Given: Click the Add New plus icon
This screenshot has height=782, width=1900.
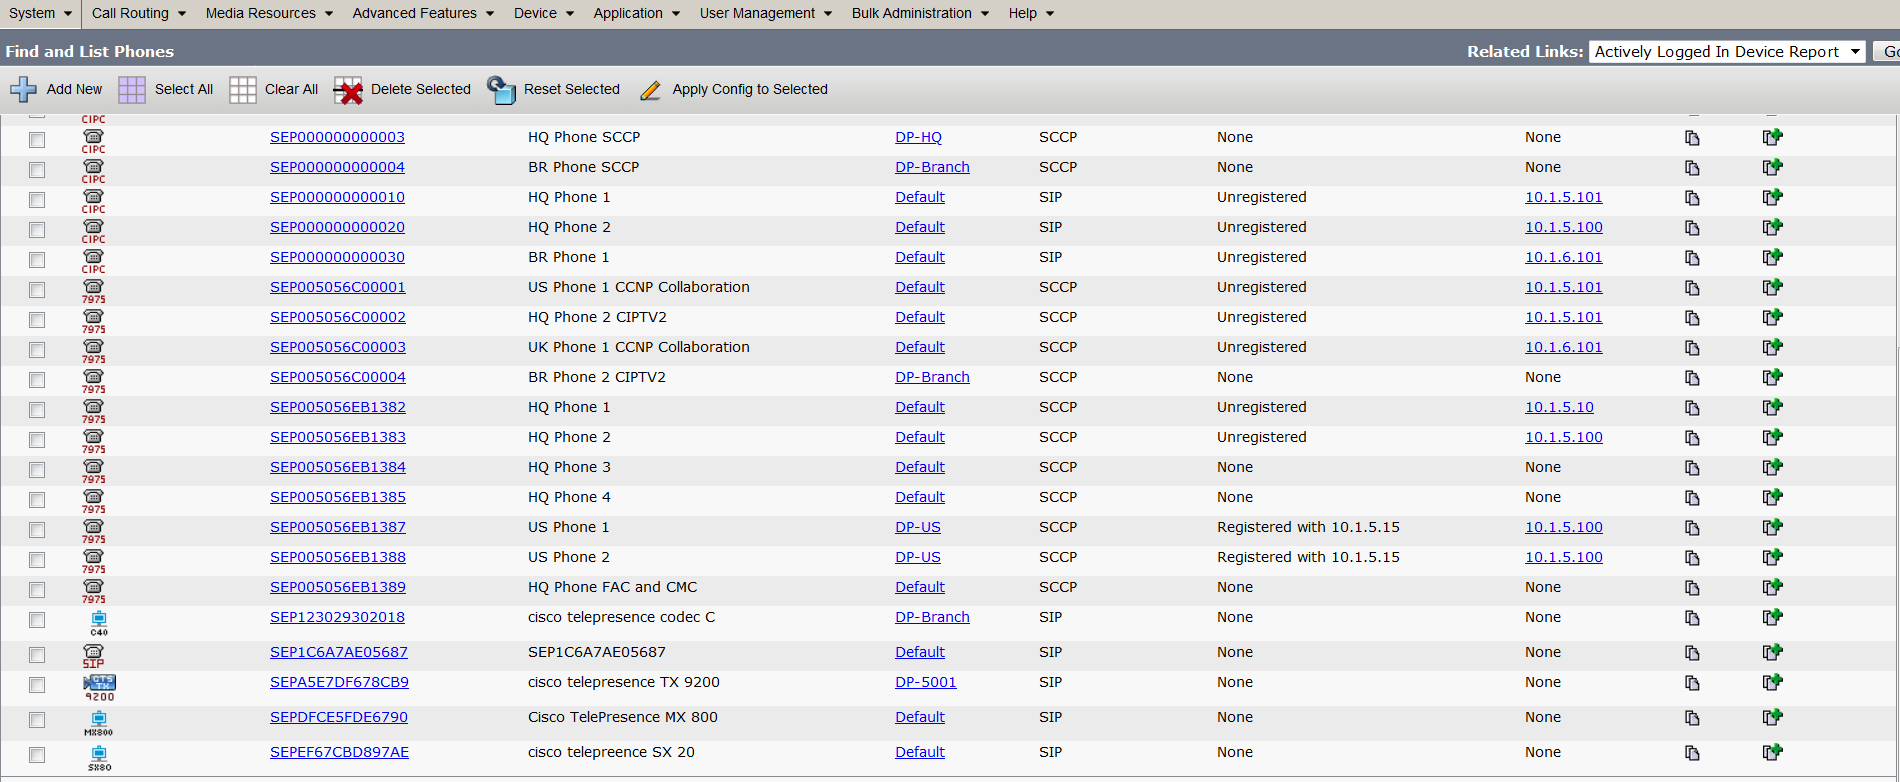Looking at the screenshot, I should tap(23, 90).
